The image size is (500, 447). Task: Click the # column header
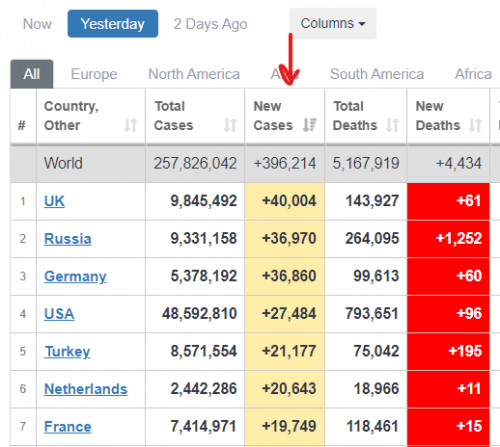click(x=22, y=126)
